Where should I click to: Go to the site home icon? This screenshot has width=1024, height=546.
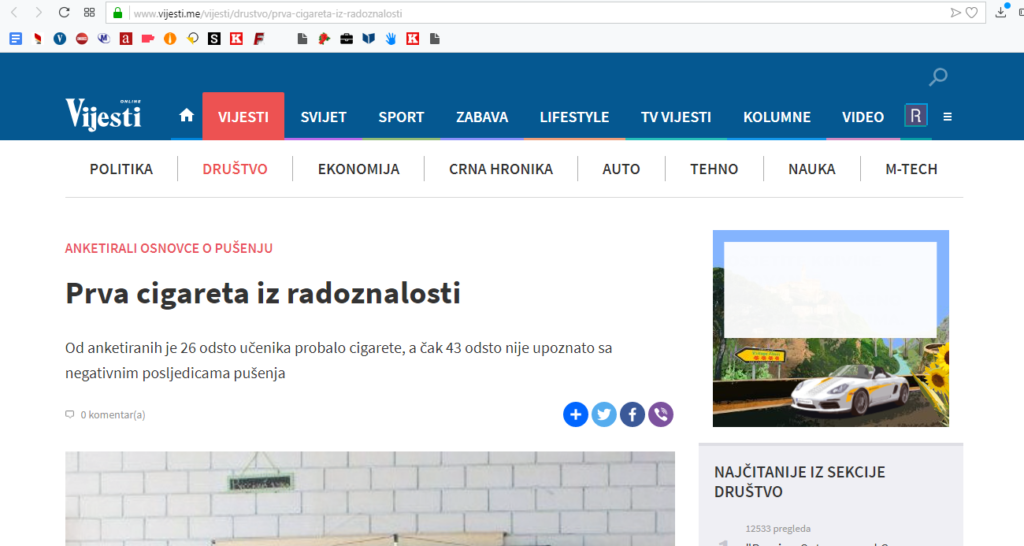pos(187,116)
